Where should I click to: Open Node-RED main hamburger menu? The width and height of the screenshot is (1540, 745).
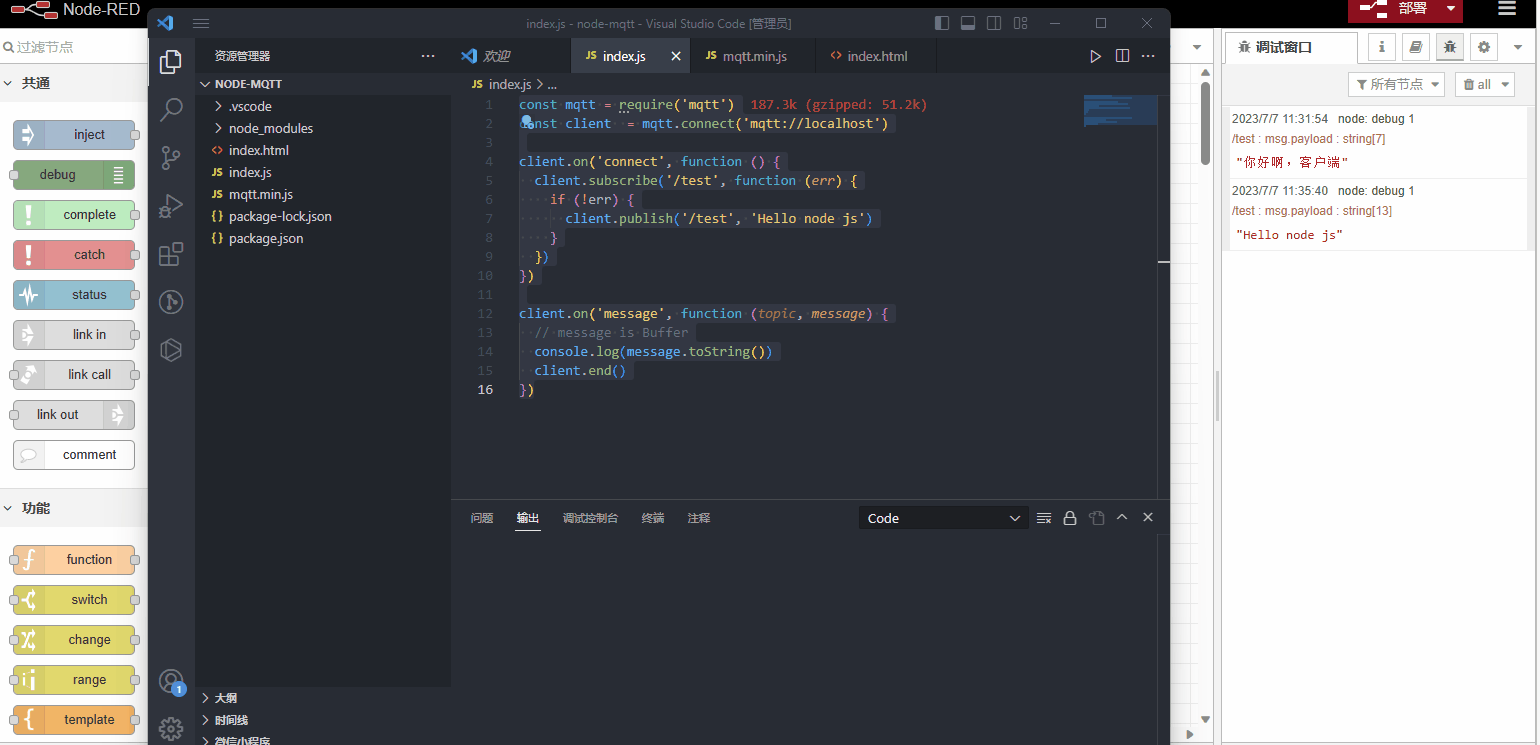tap(1507, 9)
